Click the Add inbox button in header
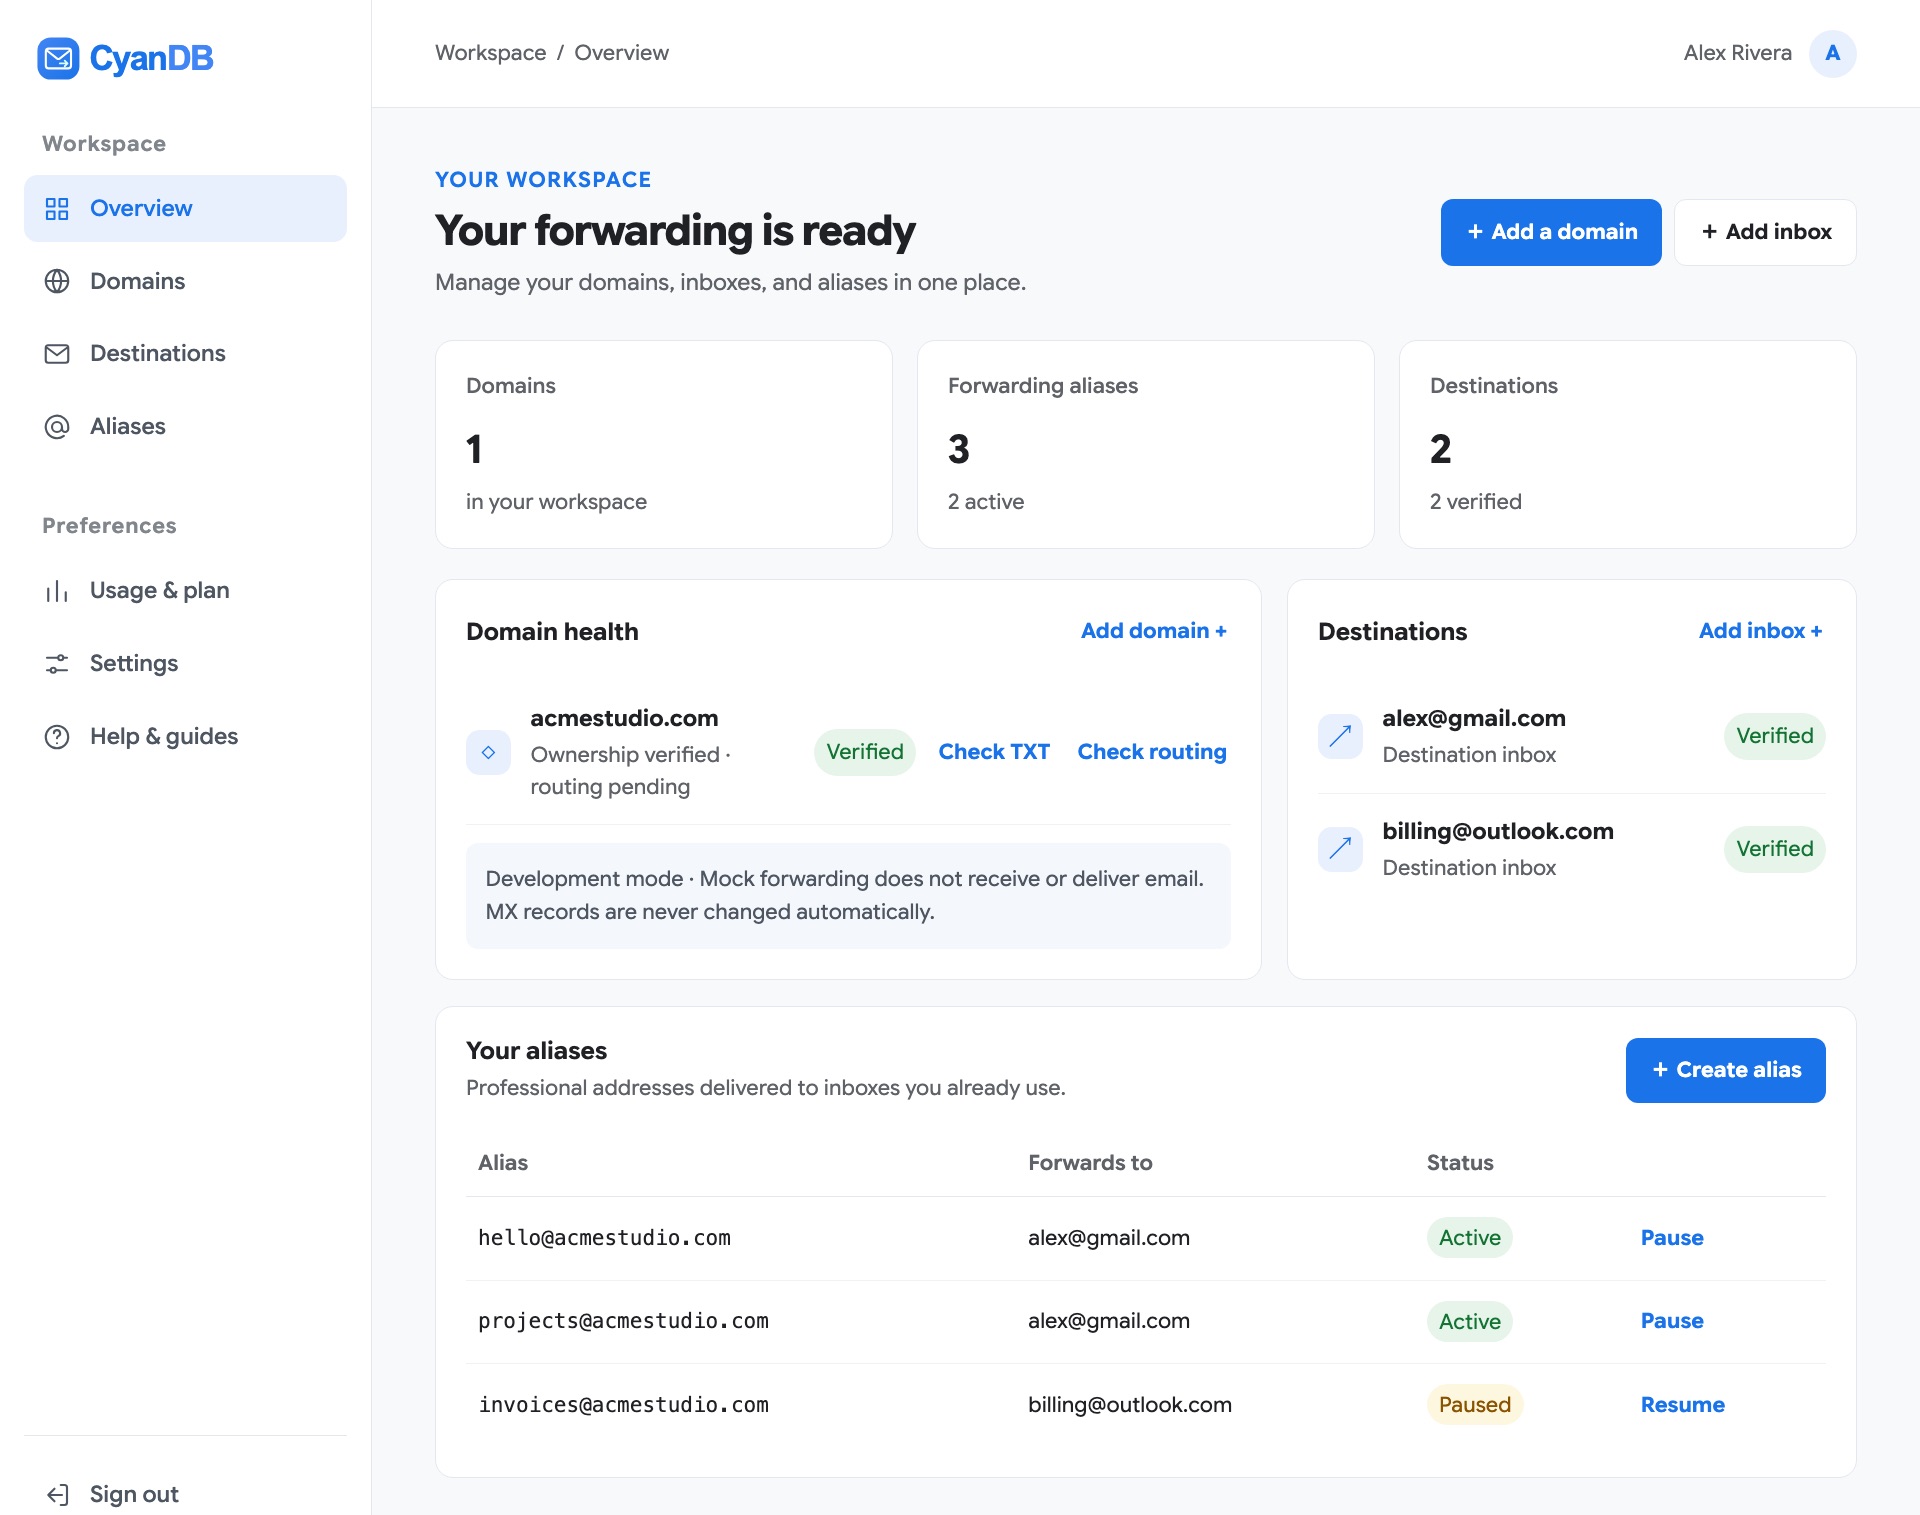Screen dimensions: 1920x1515 (x=1765, y=232)
